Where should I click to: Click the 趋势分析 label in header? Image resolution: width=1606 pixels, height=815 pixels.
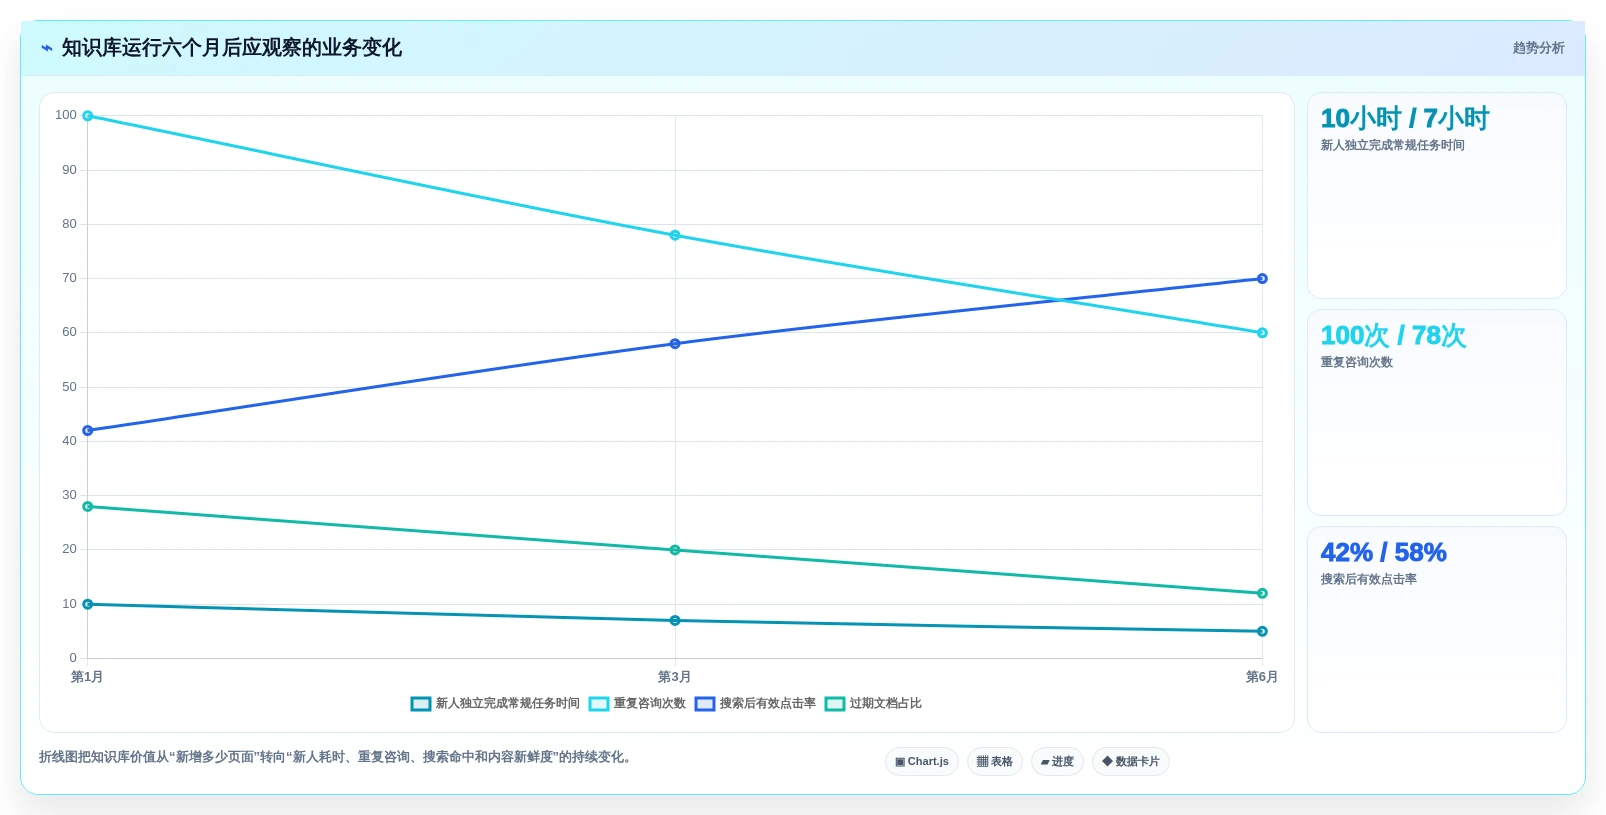1538,48
